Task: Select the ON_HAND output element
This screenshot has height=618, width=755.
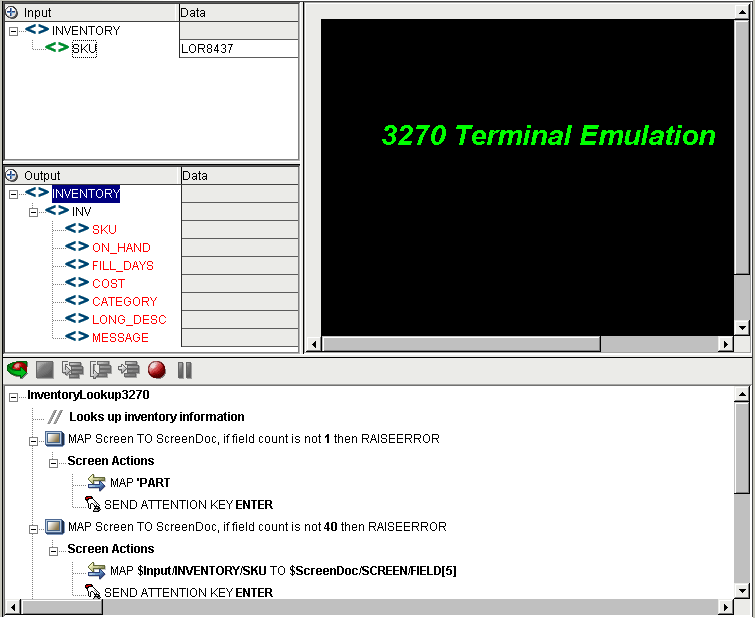Action: point(121,248)
